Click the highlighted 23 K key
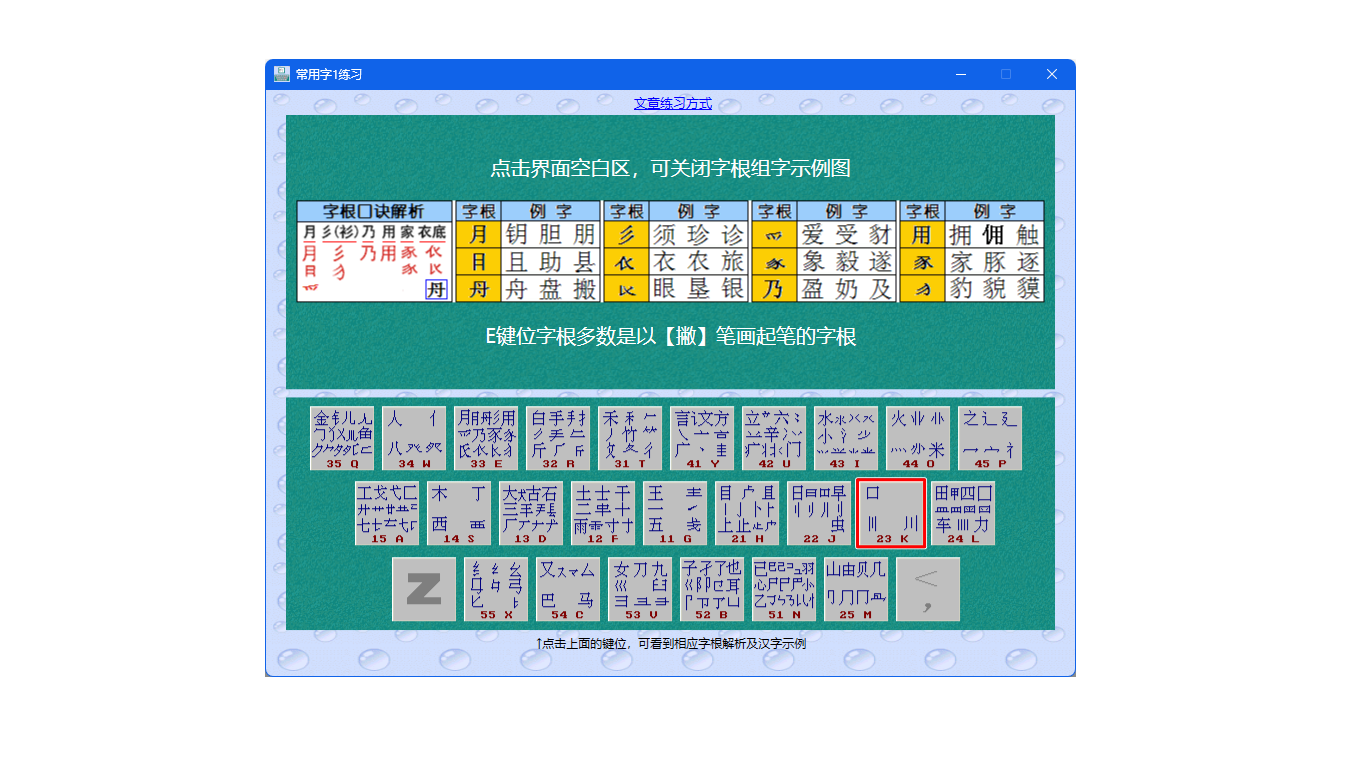Viewport: 1366px width, 768px height. point(891,514)
